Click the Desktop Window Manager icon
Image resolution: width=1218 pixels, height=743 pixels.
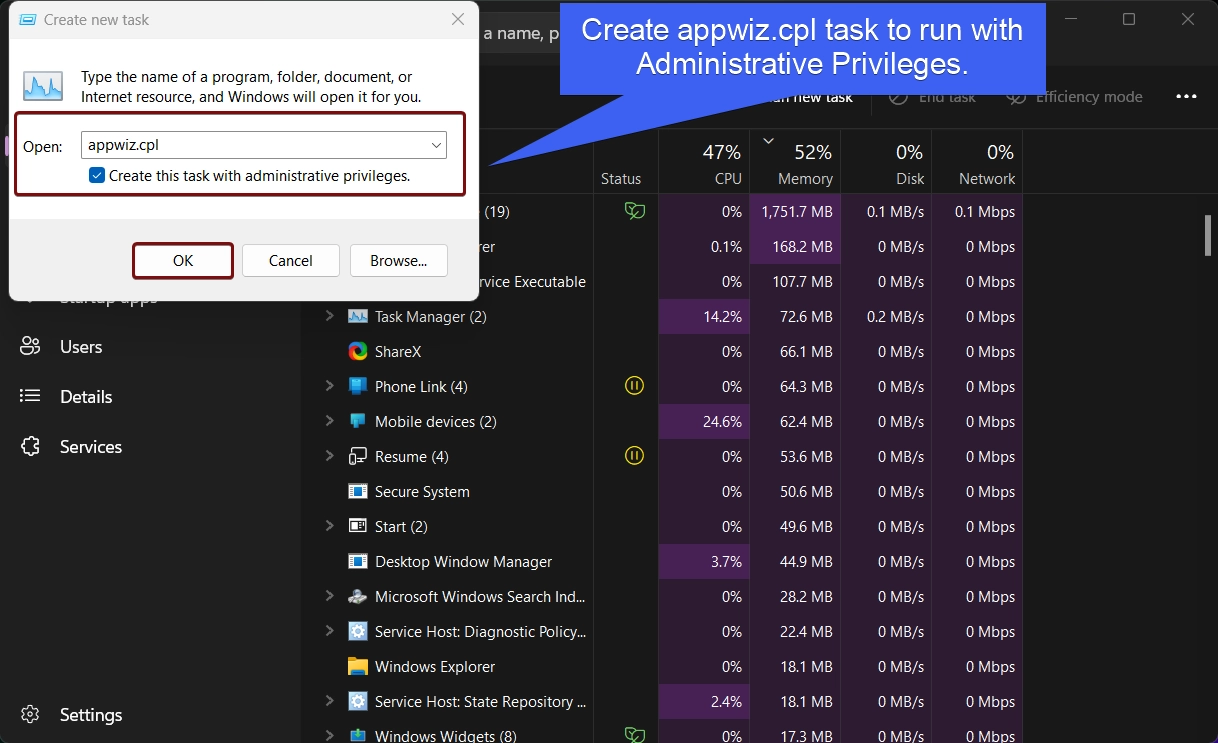[x=358, y=561]
